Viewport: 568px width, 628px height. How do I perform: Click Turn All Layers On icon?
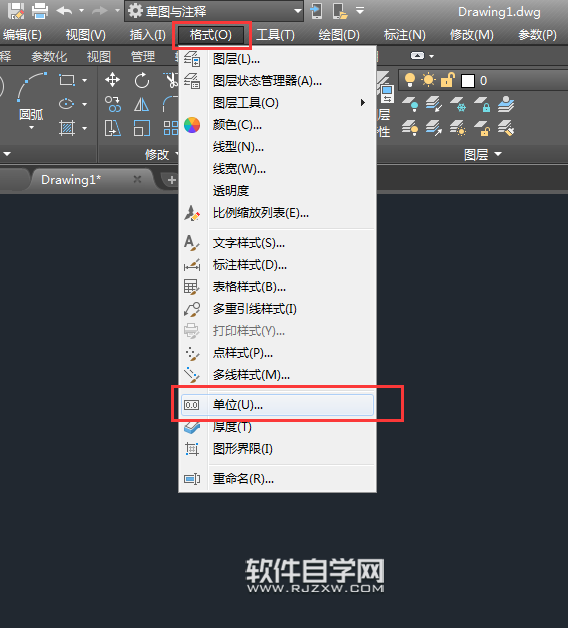[410, 129]
